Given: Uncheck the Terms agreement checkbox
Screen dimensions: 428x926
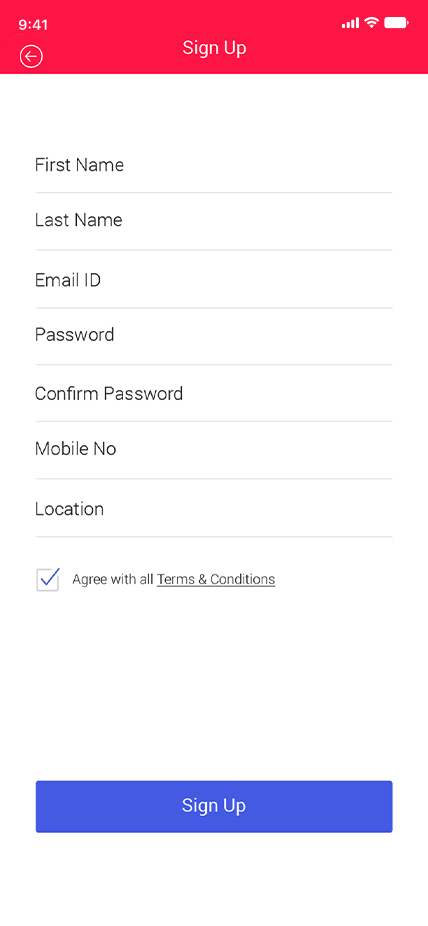Looking at the screenshot, I should click(48, 580).
